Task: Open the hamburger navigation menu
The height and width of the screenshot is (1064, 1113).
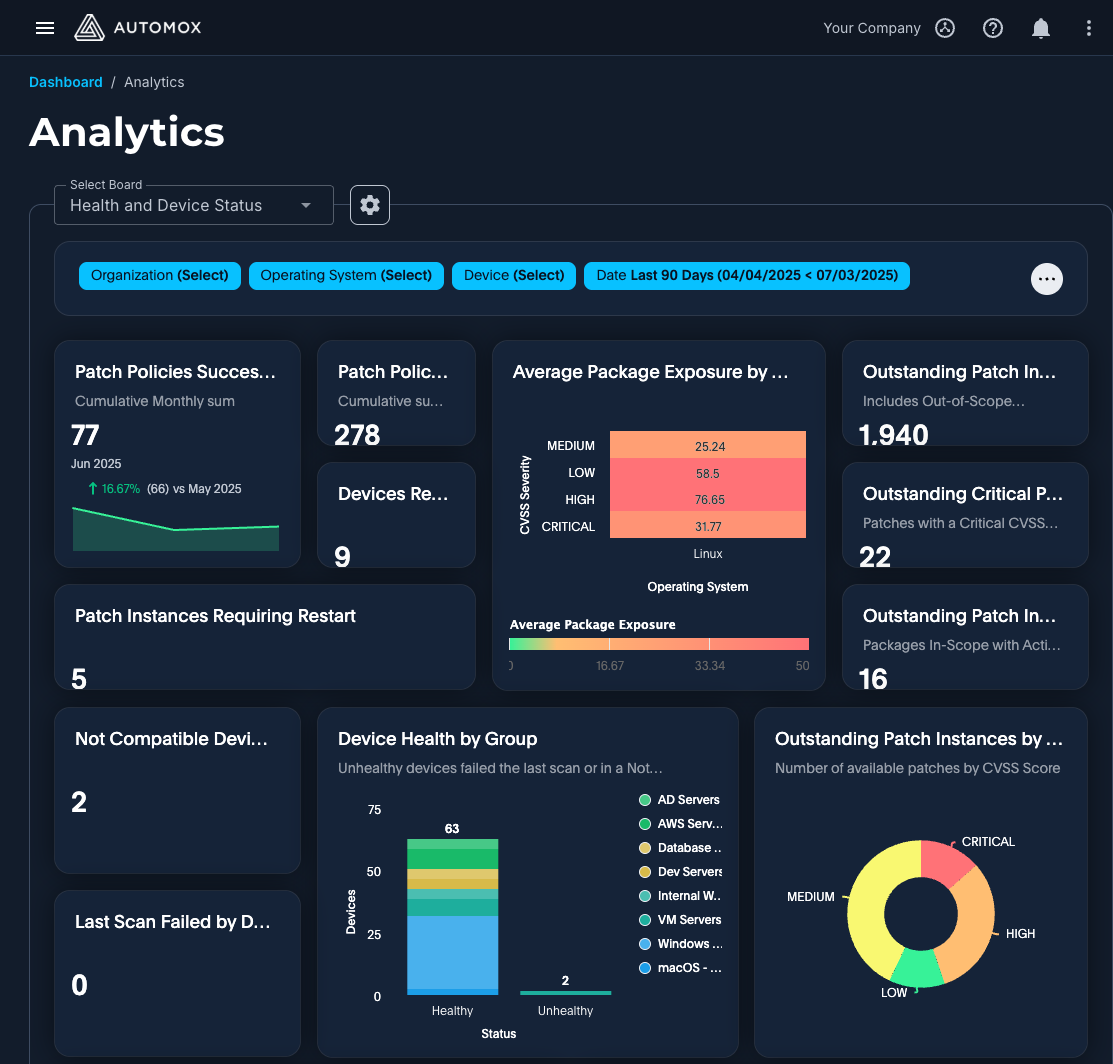Action: 45,28
